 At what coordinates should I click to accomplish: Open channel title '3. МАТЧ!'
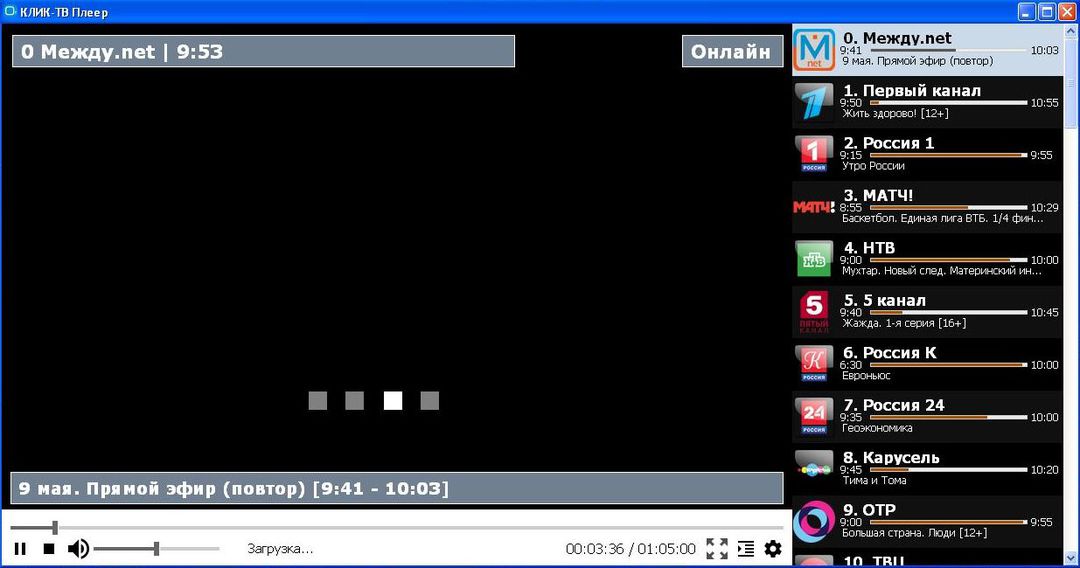pyautogui.click(x=878, y=196)
